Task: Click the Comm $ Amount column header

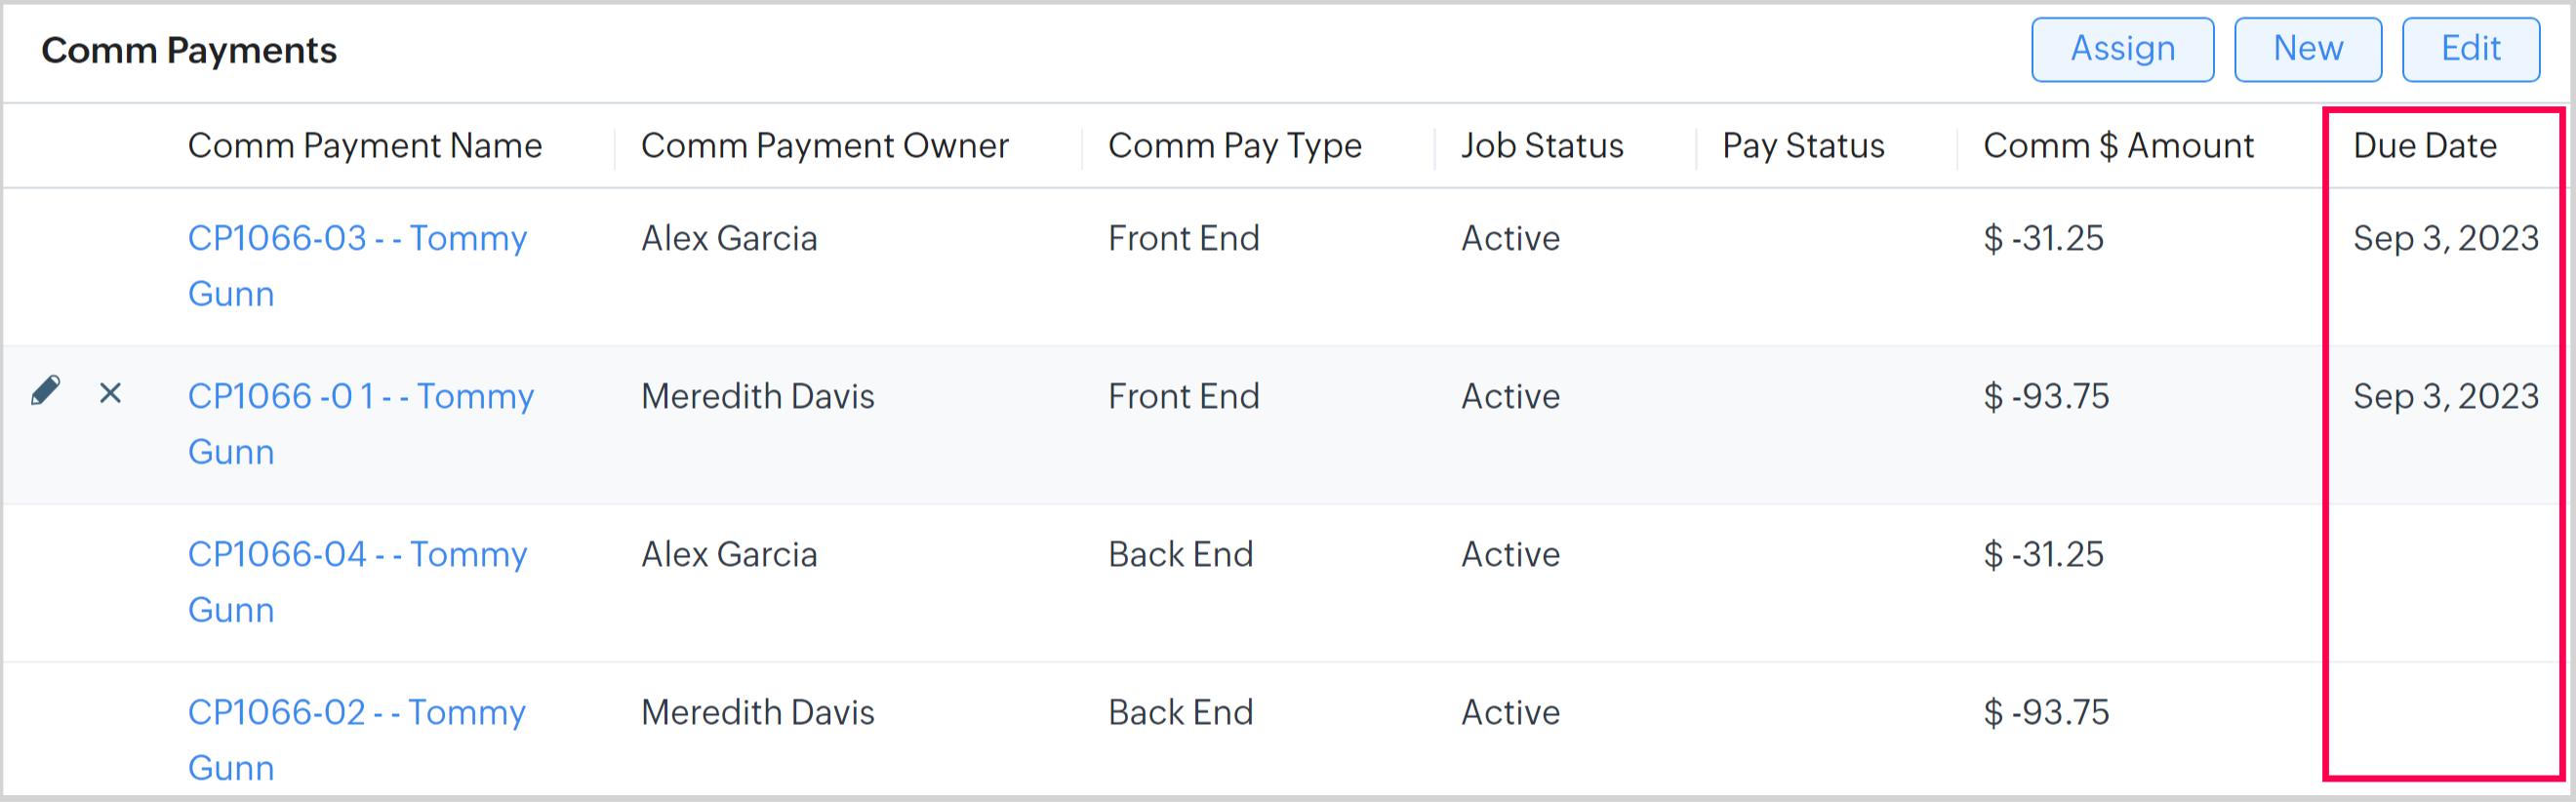Action: (2118, 146)
